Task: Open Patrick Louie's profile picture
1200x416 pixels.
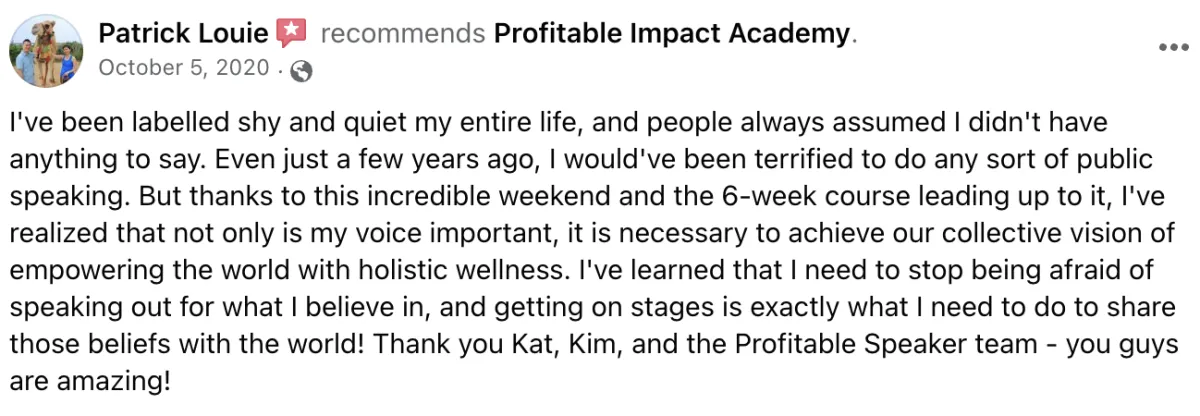Action: (x=49, y=51)
